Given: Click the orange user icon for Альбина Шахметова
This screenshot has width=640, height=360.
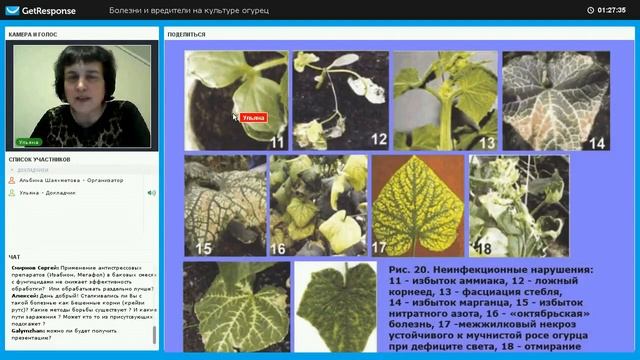Looking at the screenshot, I should click(12, 180).
